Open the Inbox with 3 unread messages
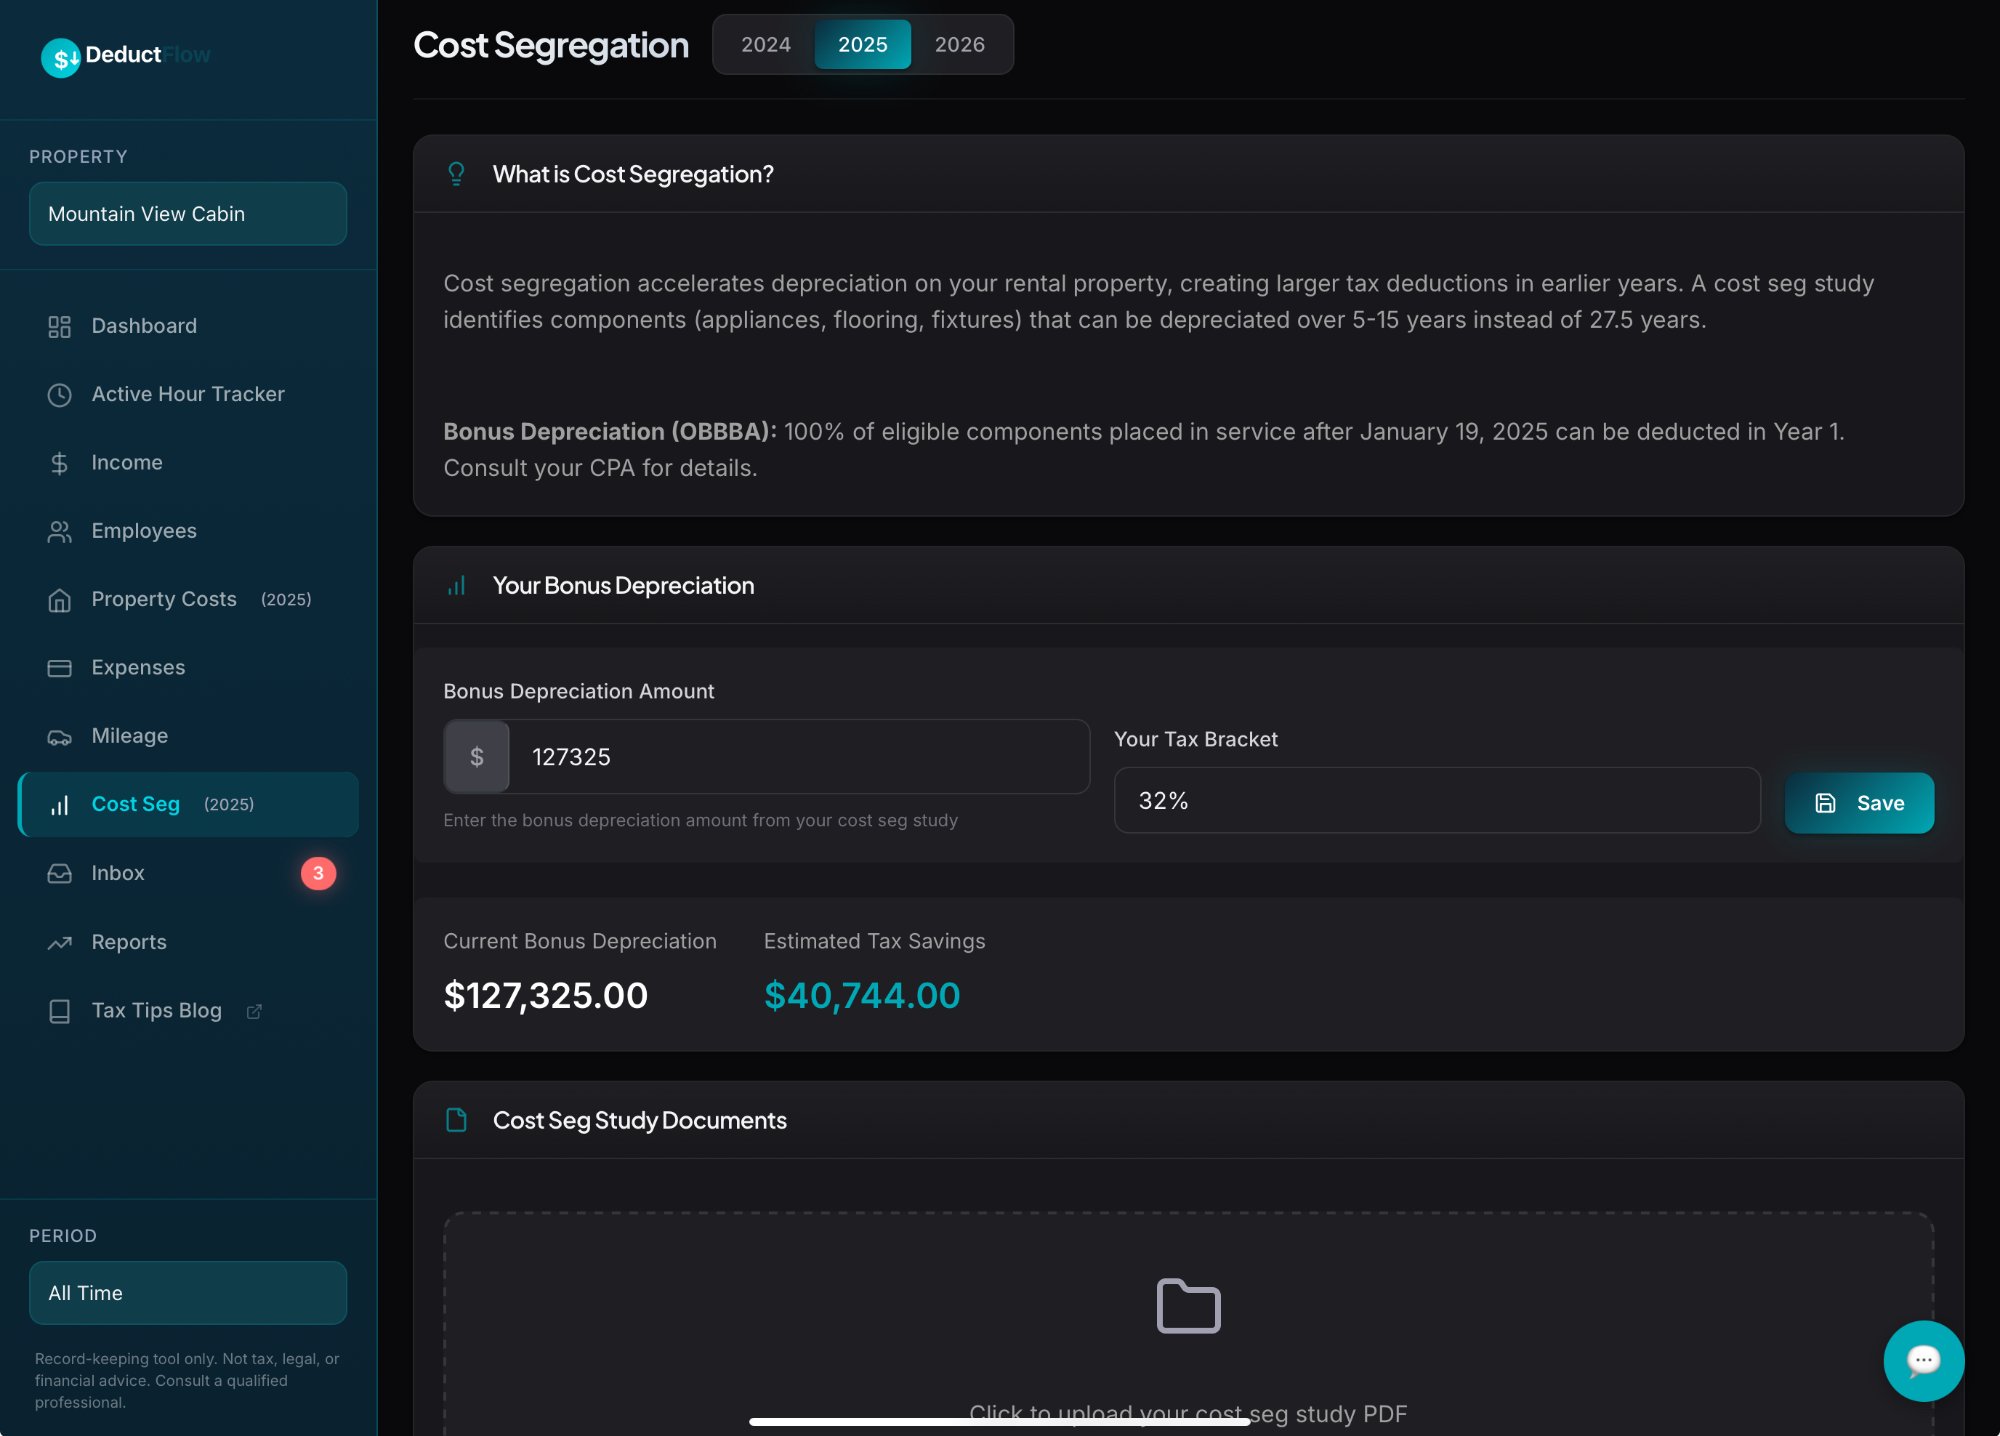This screenshot has width=2000, height=1436. coord(118,873)
